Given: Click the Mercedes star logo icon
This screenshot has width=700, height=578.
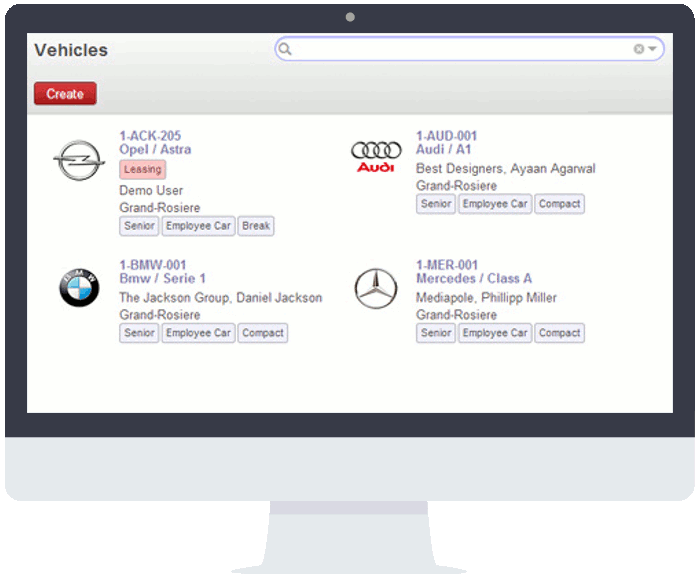Looking at the screenshot, I should 376,289.
